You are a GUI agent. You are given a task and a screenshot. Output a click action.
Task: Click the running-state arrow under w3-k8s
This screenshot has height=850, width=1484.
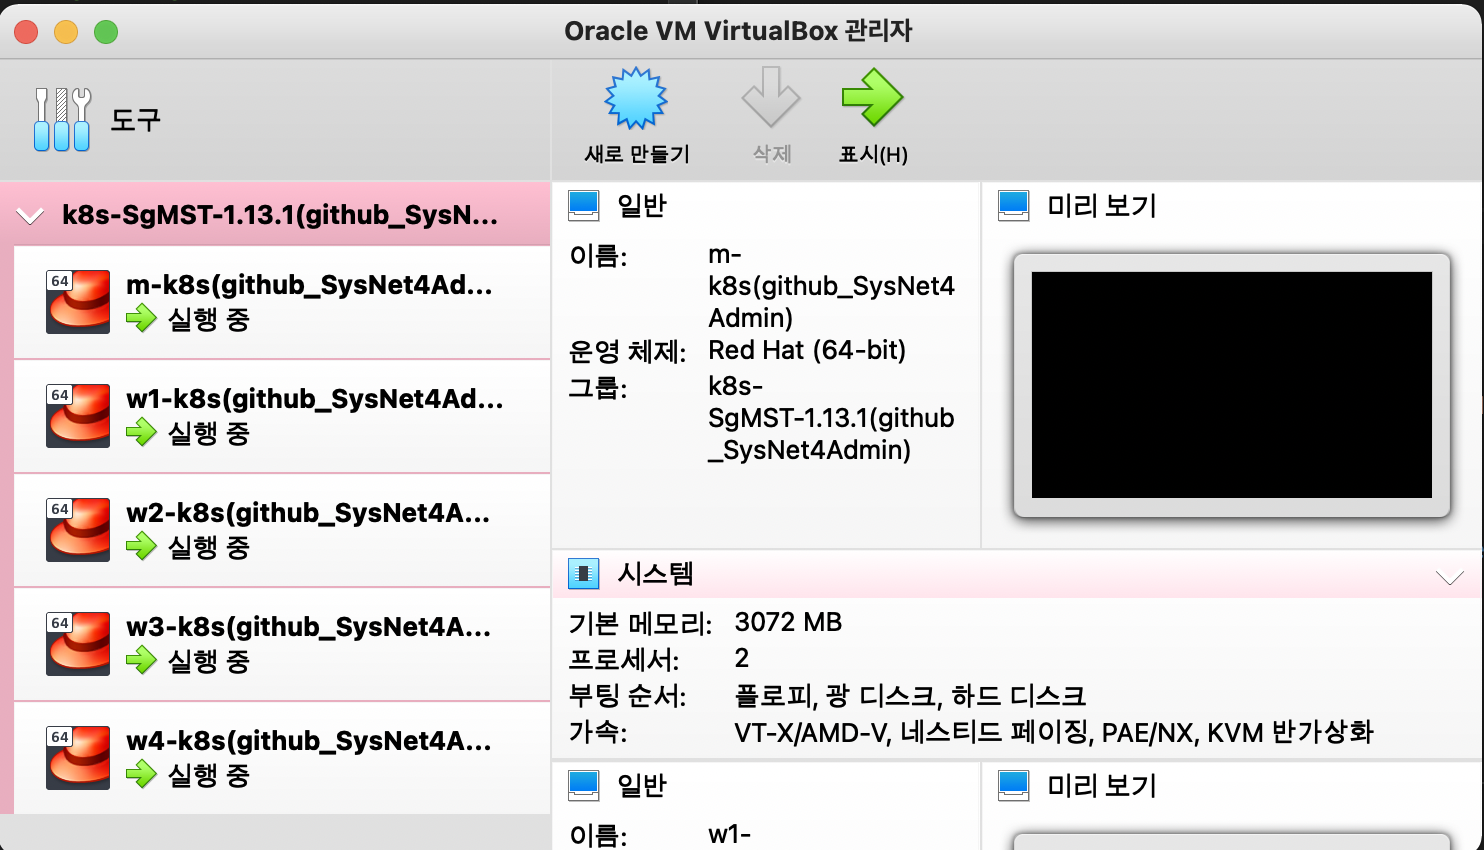coord(141,661)
